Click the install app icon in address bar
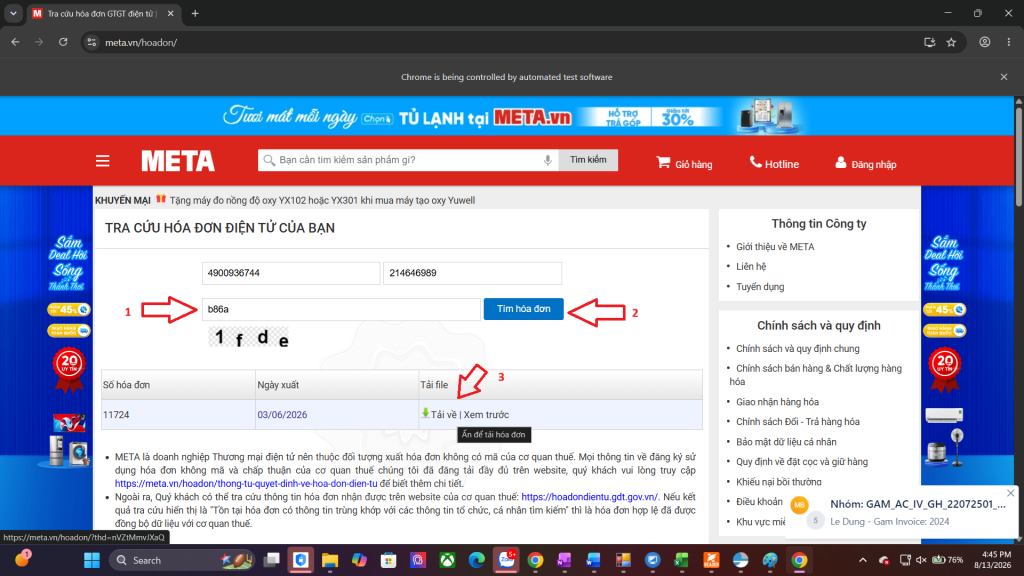The height and width of the screenshot is (576, 1024). point(929,42)
